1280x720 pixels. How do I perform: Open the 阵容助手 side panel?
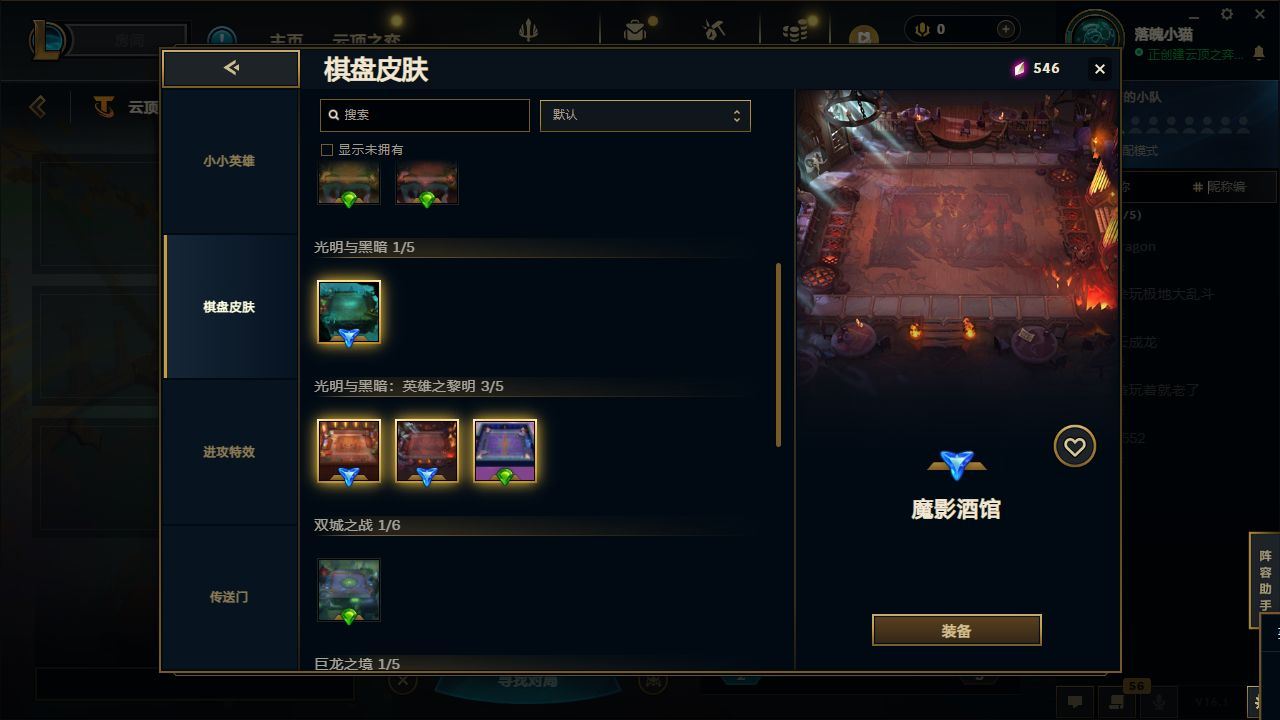coord(1265,581)
